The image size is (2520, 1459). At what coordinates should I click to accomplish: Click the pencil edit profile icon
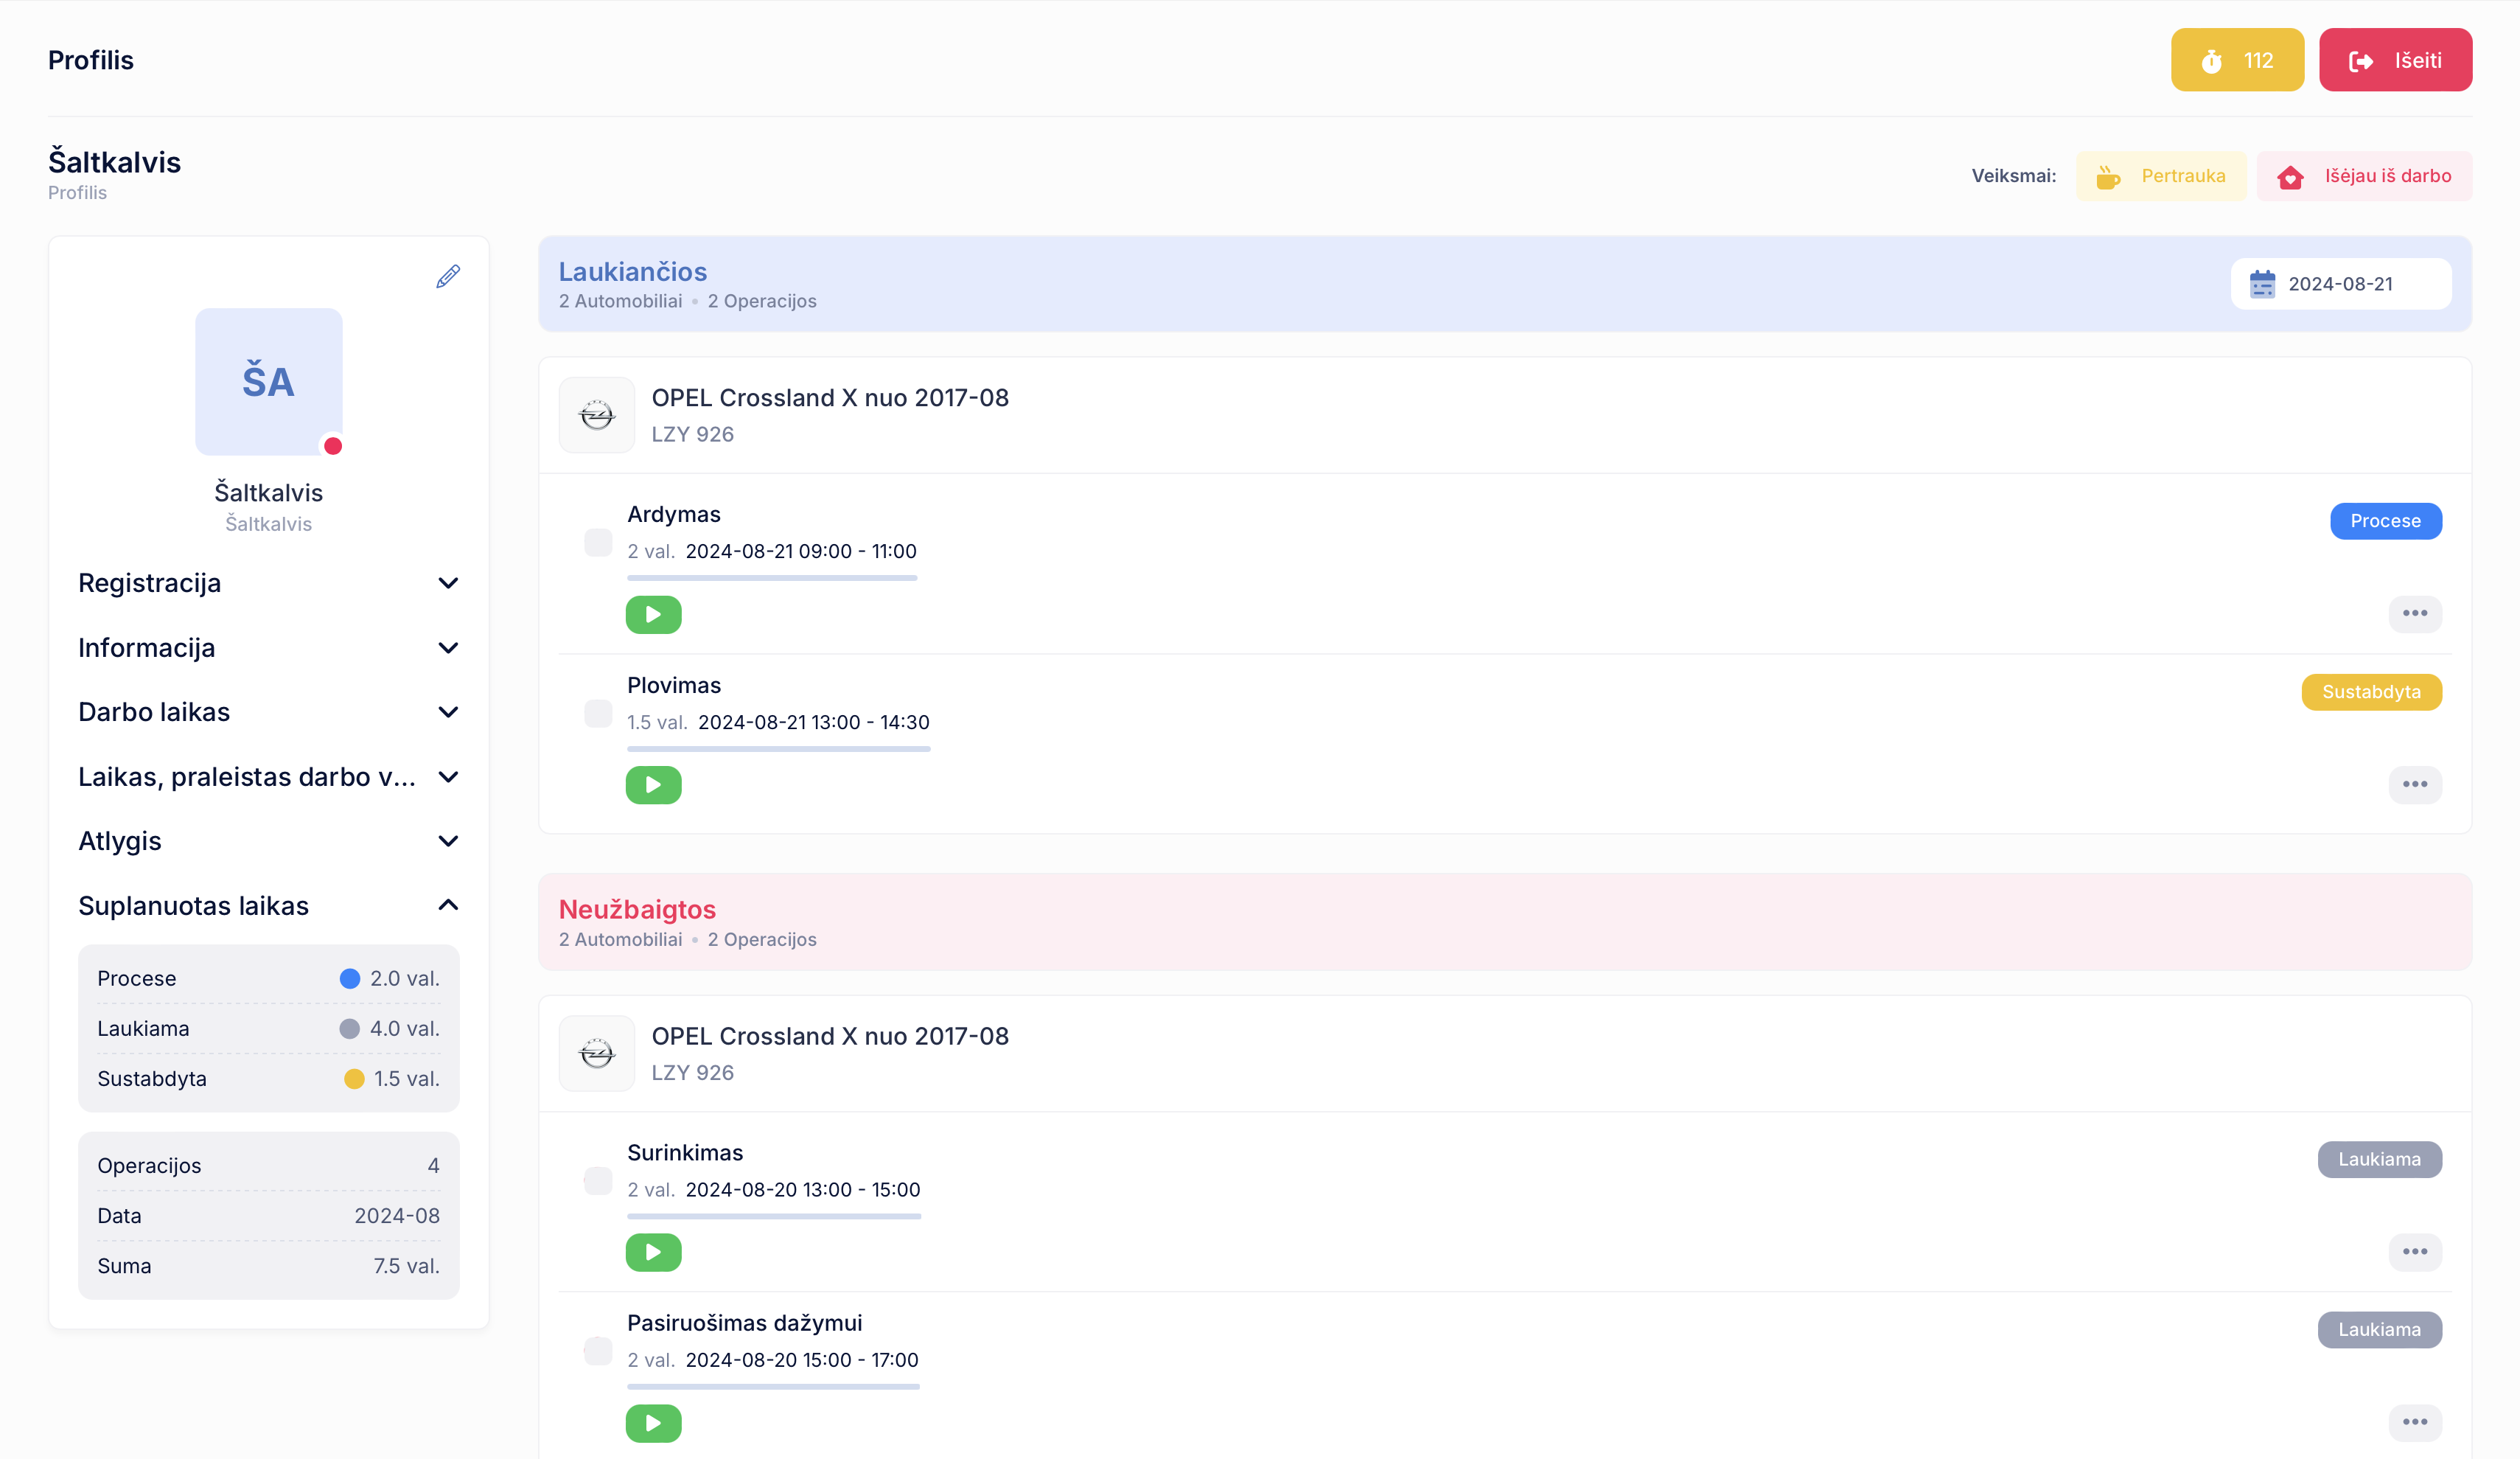pos(448,277)
